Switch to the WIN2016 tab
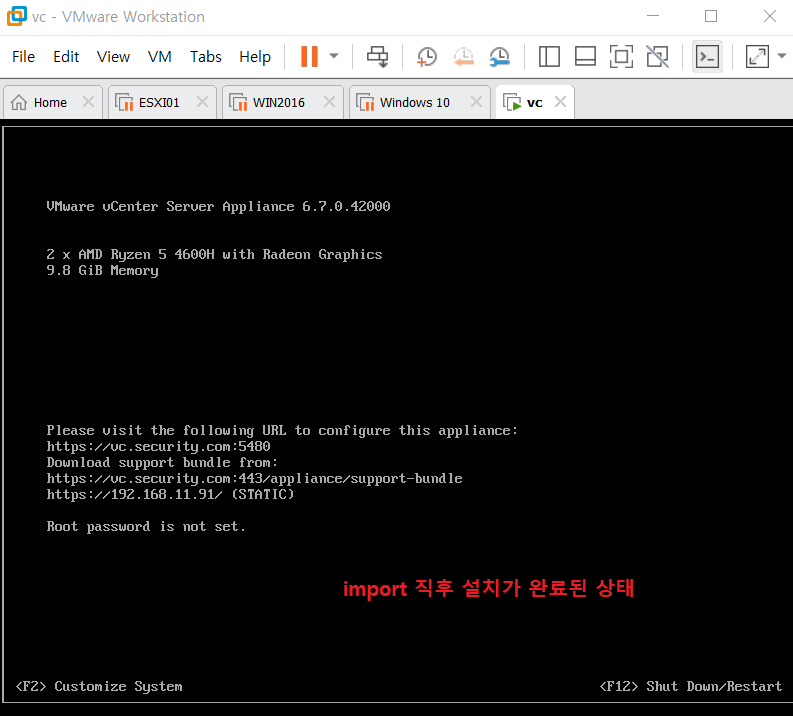Image resolution: width=793 pixels, height=716 pixels. pos(282,103)
